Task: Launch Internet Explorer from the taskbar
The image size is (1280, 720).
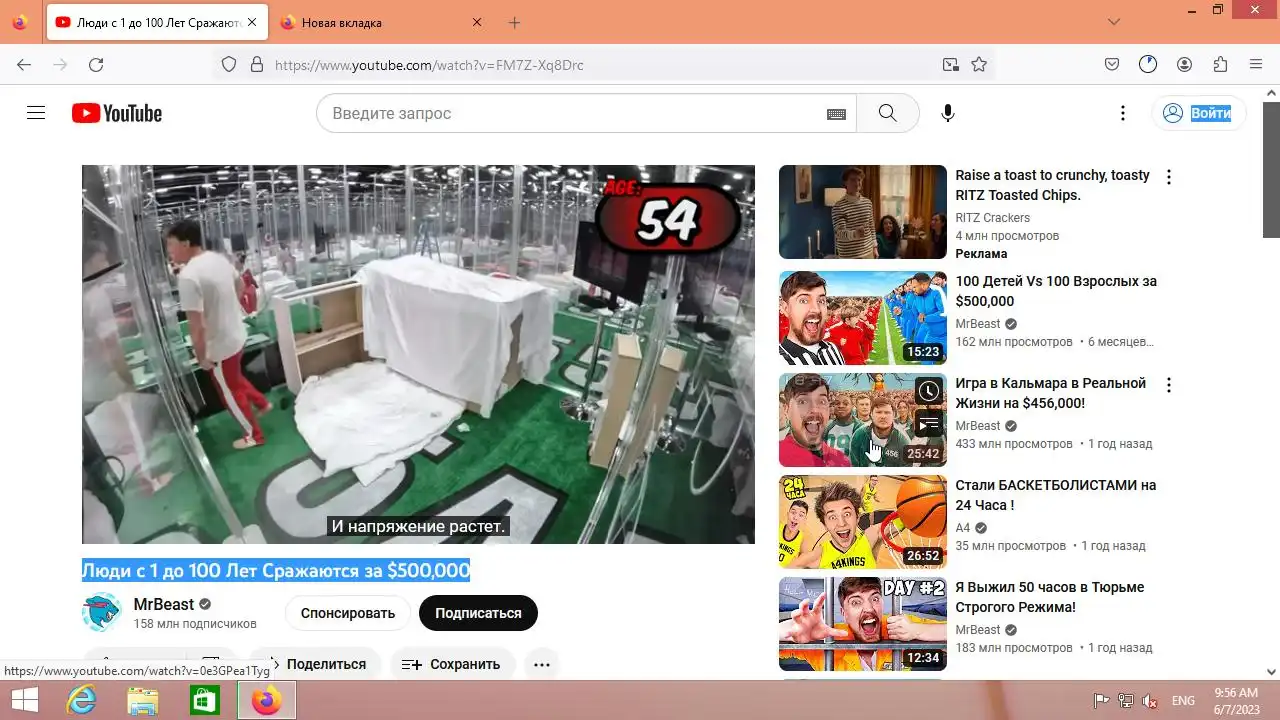Action: coord(82,700)
